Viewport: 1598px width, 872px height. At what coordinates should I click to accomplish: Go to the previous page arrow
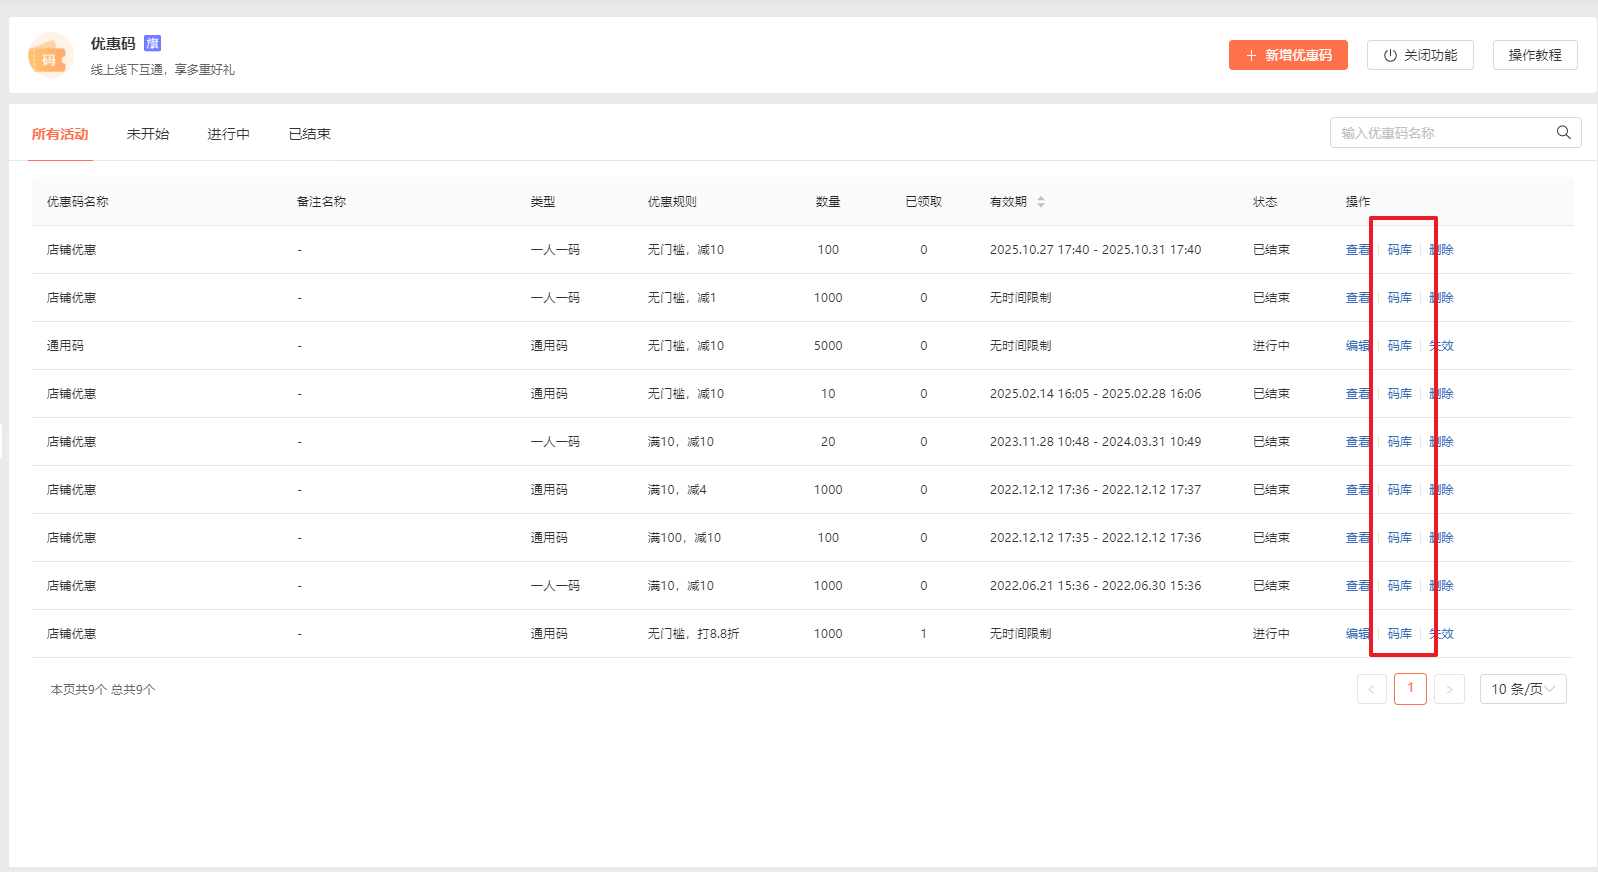coord(1371,689)
